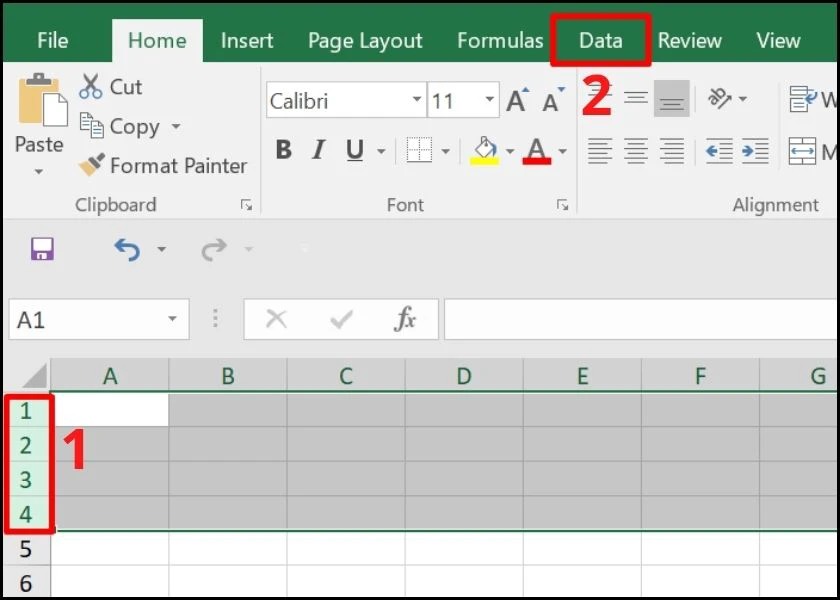Open the underline style dropdown arrow
Viewport: 840px width, 600px height.
(381, 152)
